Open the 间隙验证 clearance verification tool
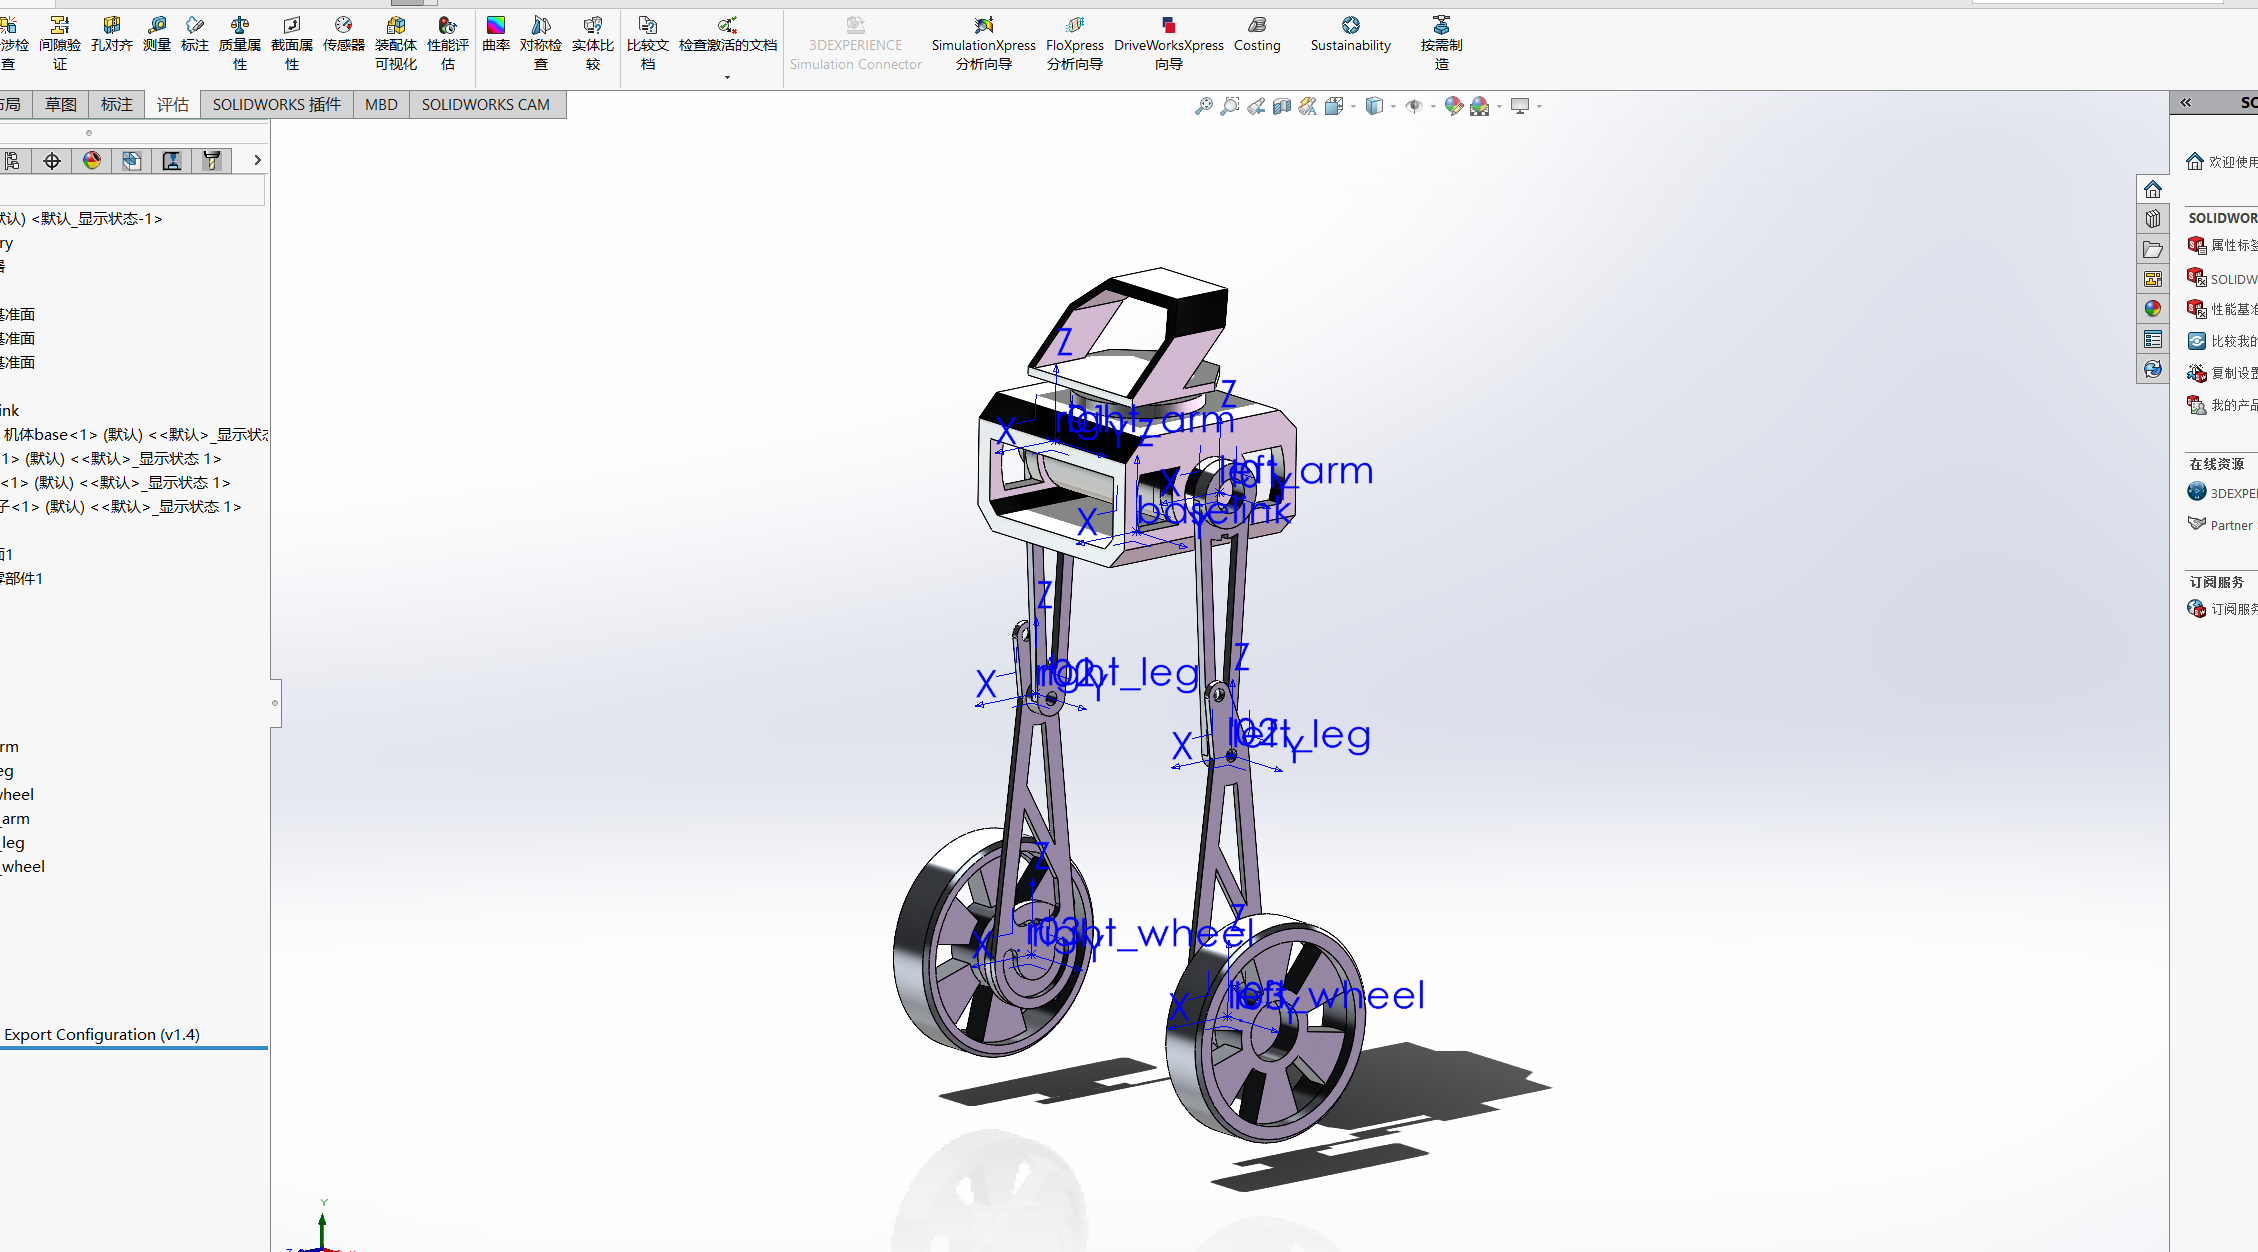2258x1252 pixels. click(x=60, y=43)
